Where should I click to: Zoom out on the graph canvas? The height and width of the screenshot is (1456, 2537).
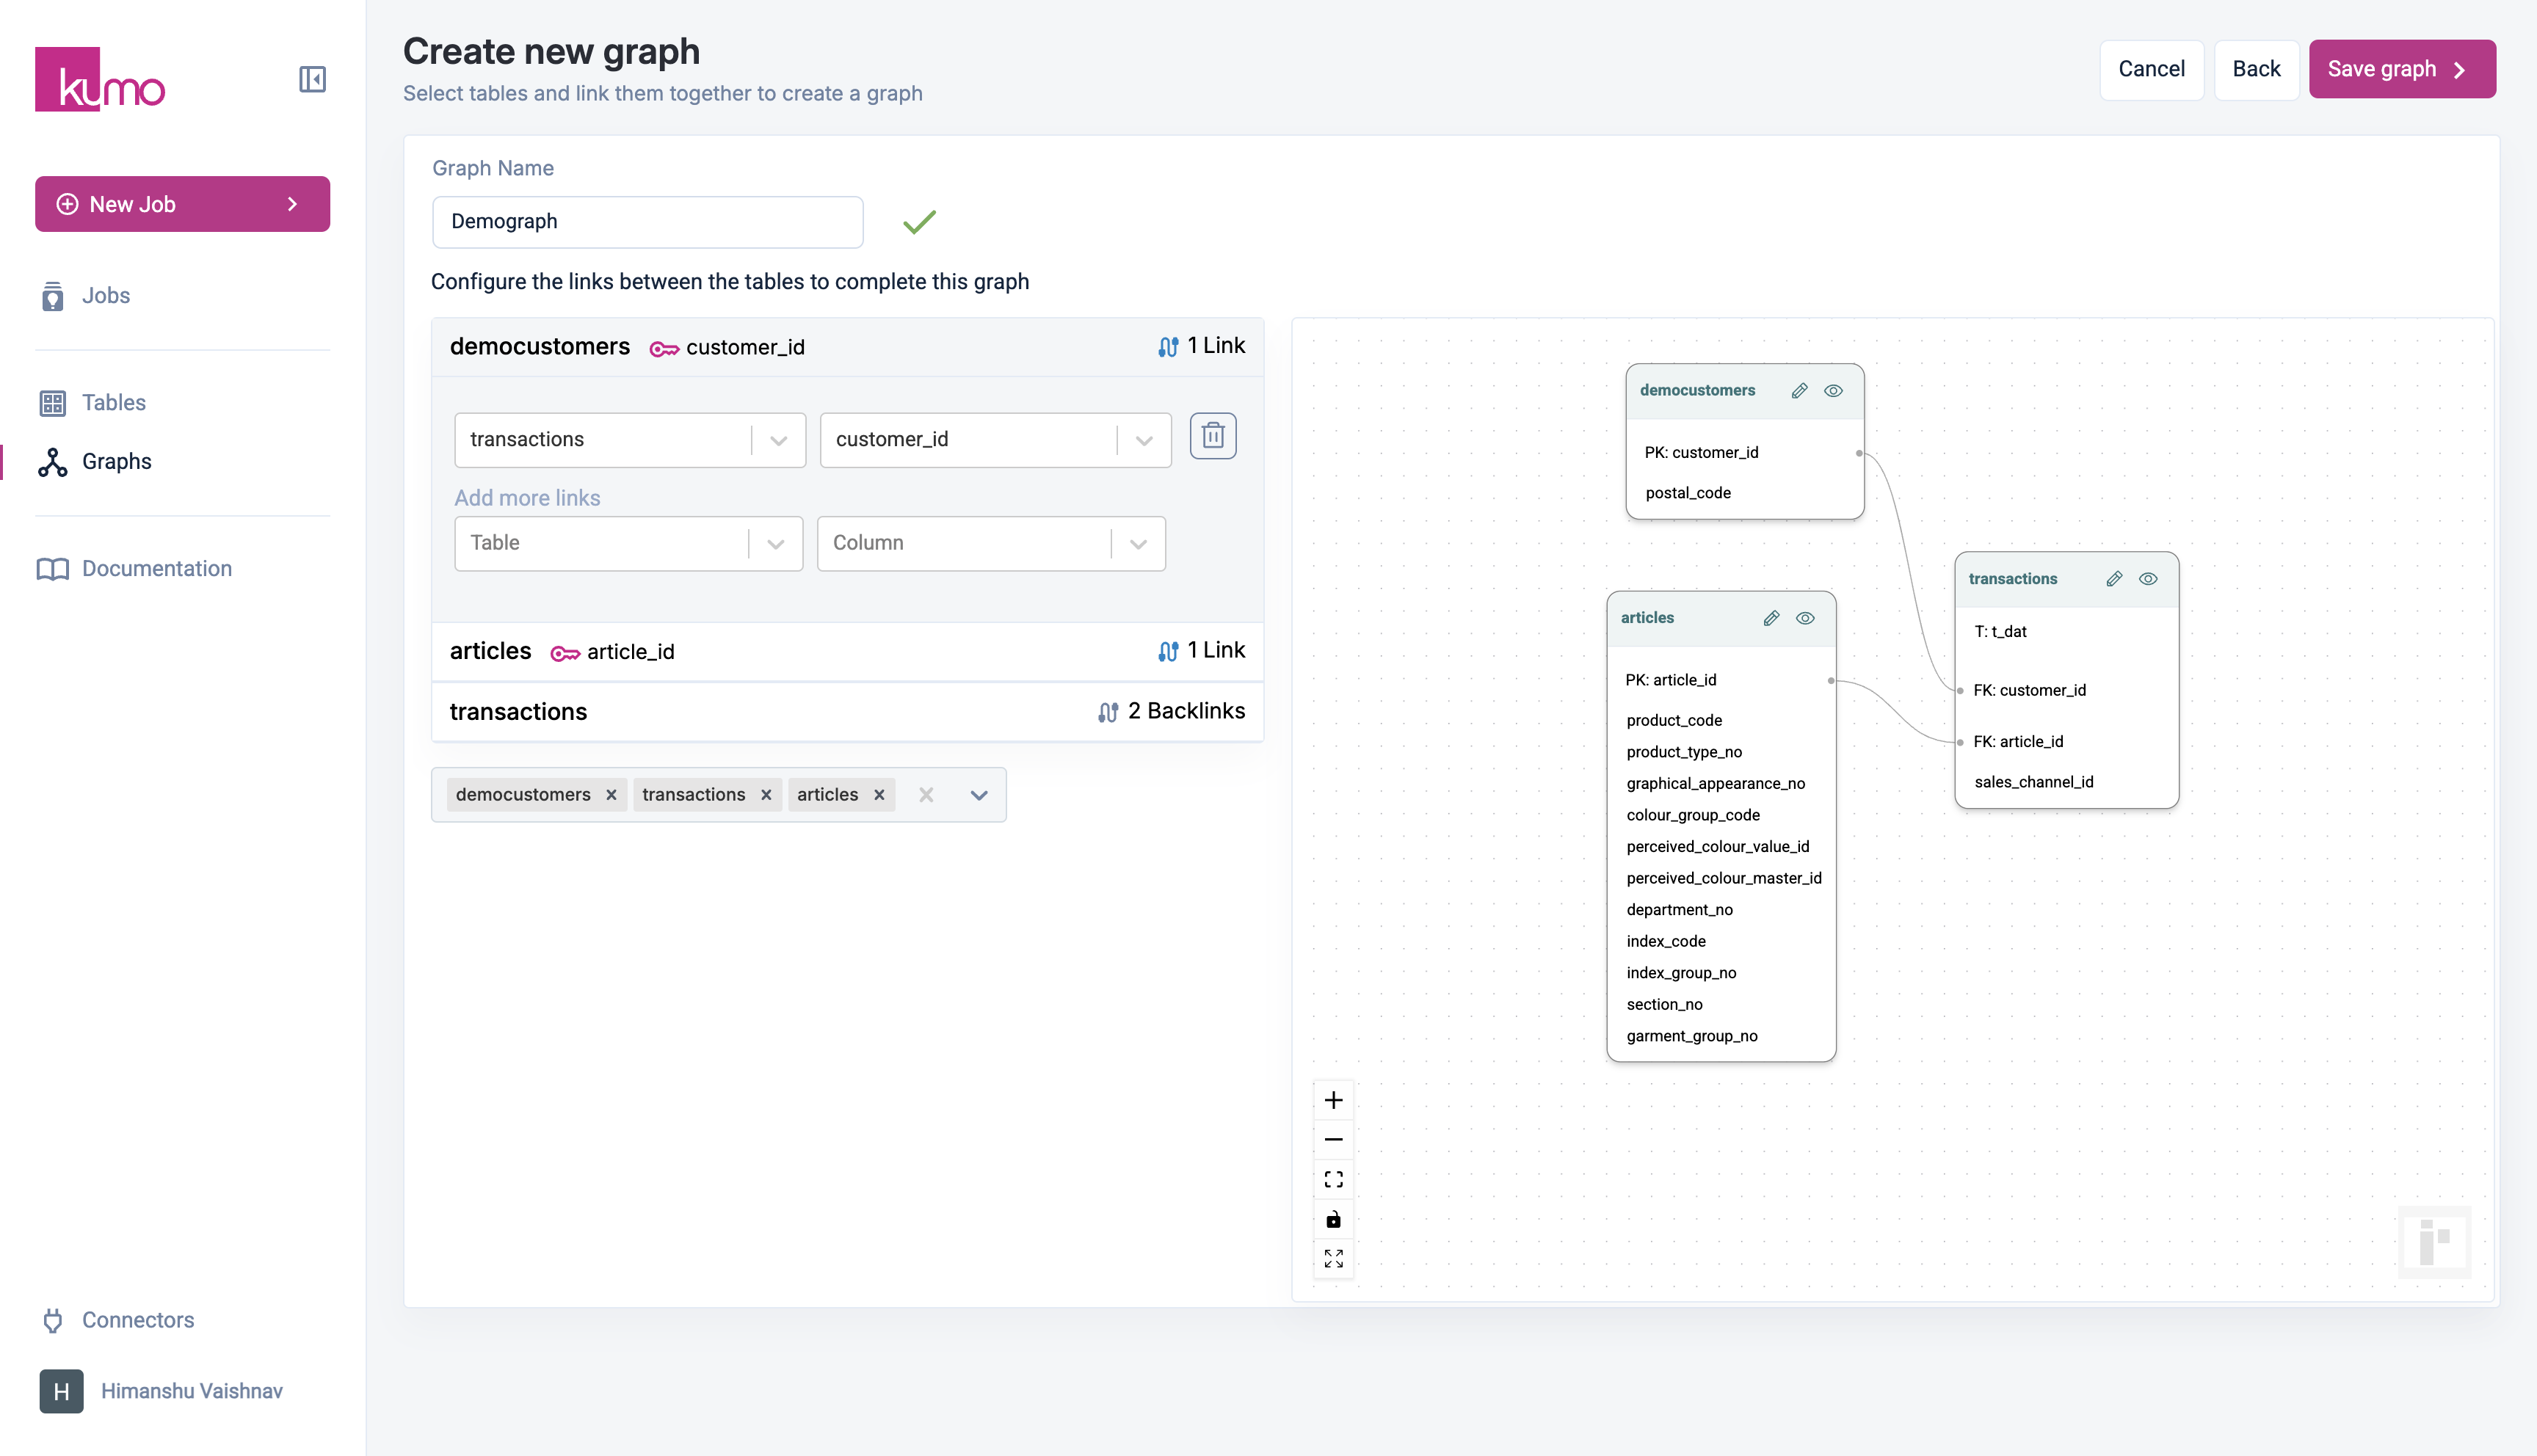(x=1333, y=1139)
